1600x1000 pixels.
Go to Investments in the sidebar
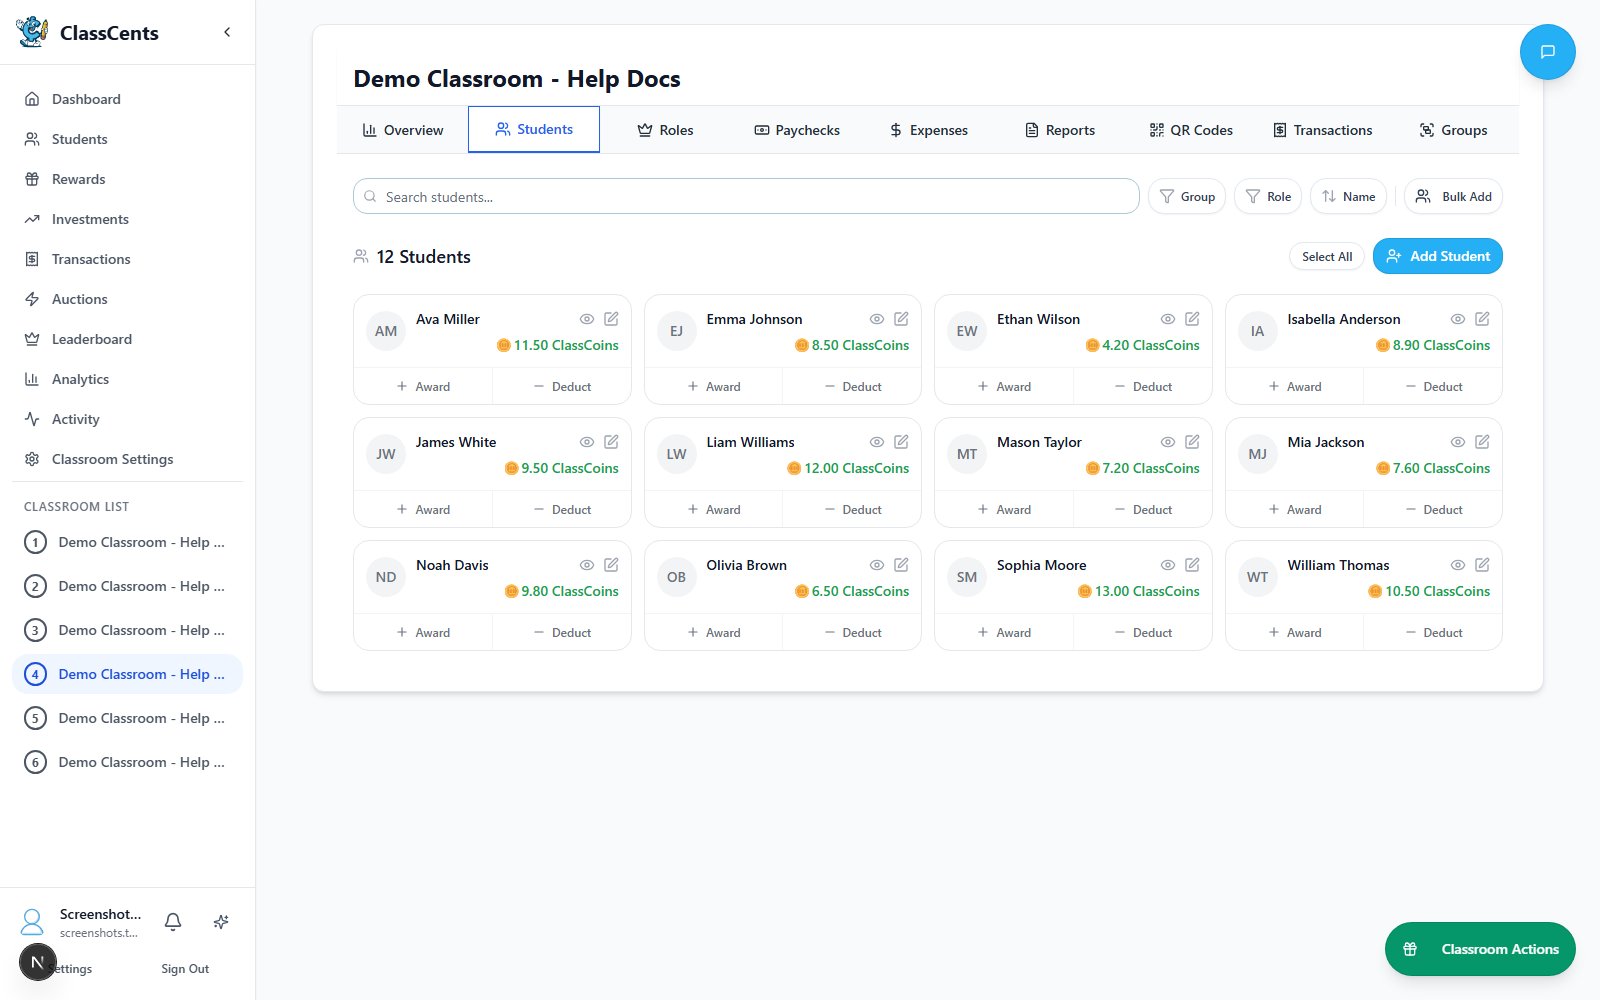pyautogui.click(x=127, y=219)
